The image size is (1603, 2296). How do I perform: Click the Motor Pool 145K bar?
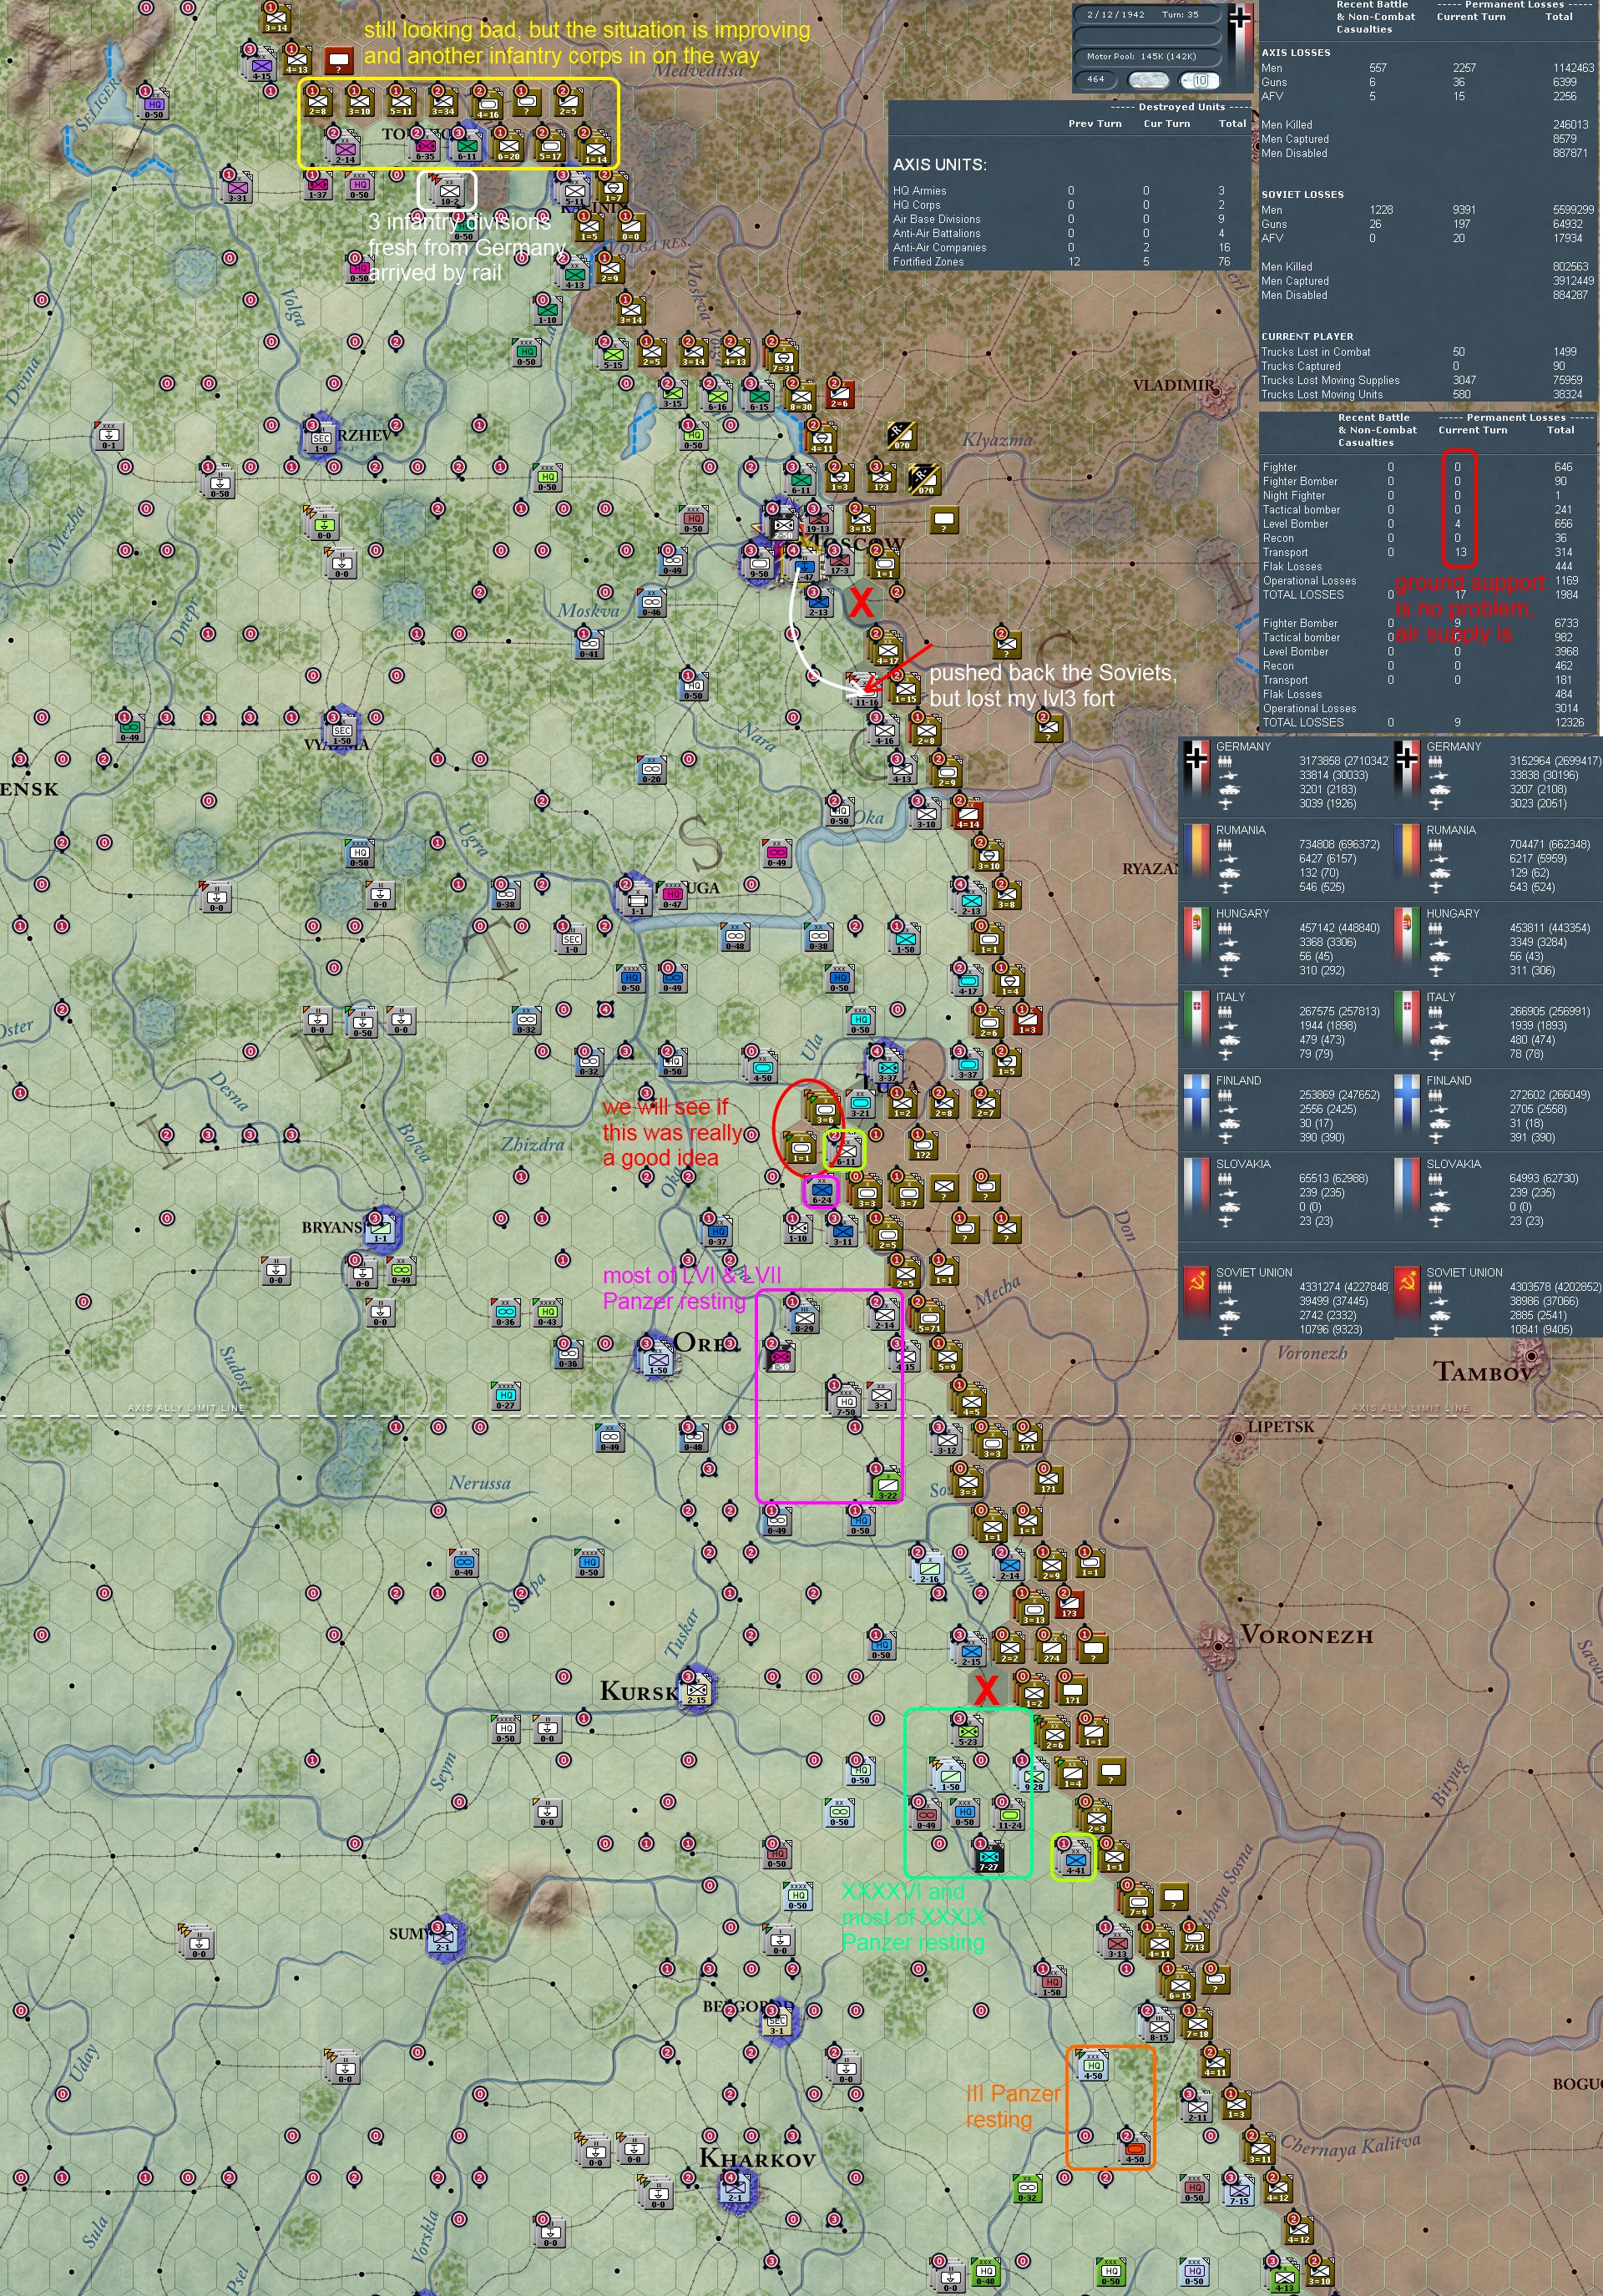coord(1148,57)
